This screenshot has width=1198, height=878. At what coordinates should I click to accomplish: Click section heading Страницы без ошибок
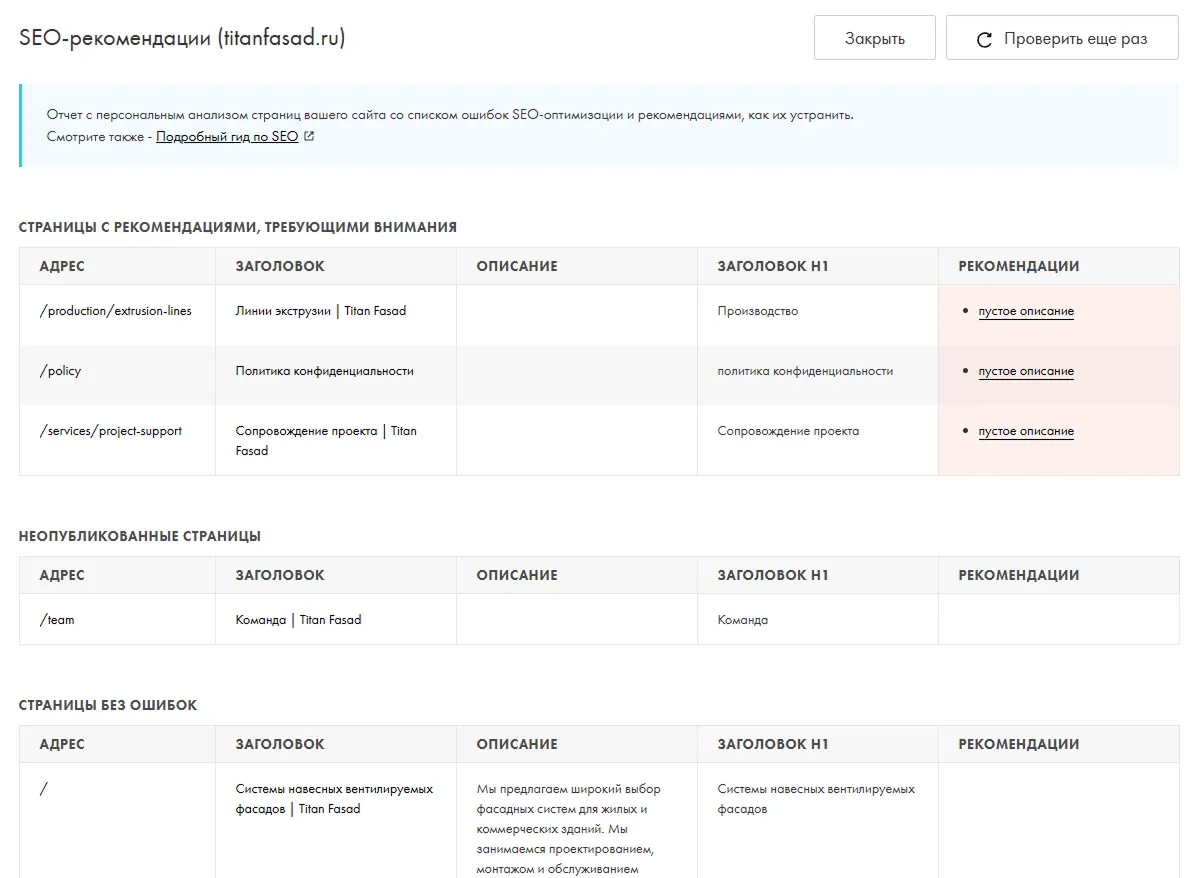pyautogui.click(x=108, y=705)
